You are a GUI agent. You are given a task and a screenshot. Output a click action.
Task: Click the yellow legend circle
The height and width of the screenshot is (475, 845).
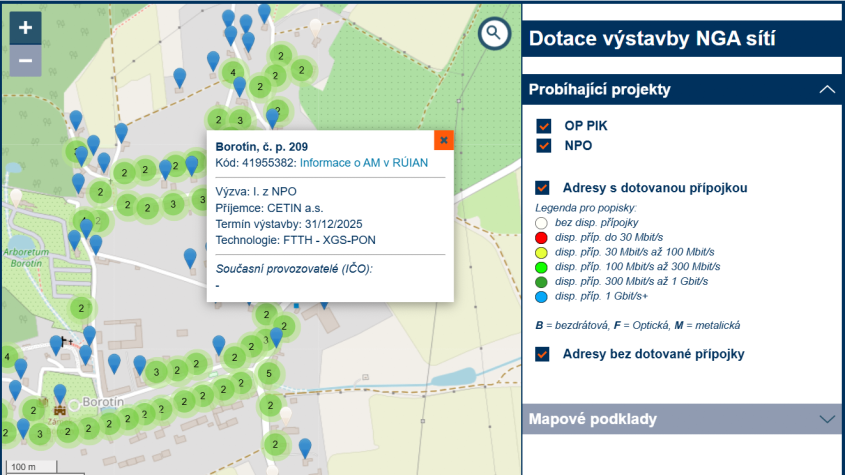pos(541,252)
